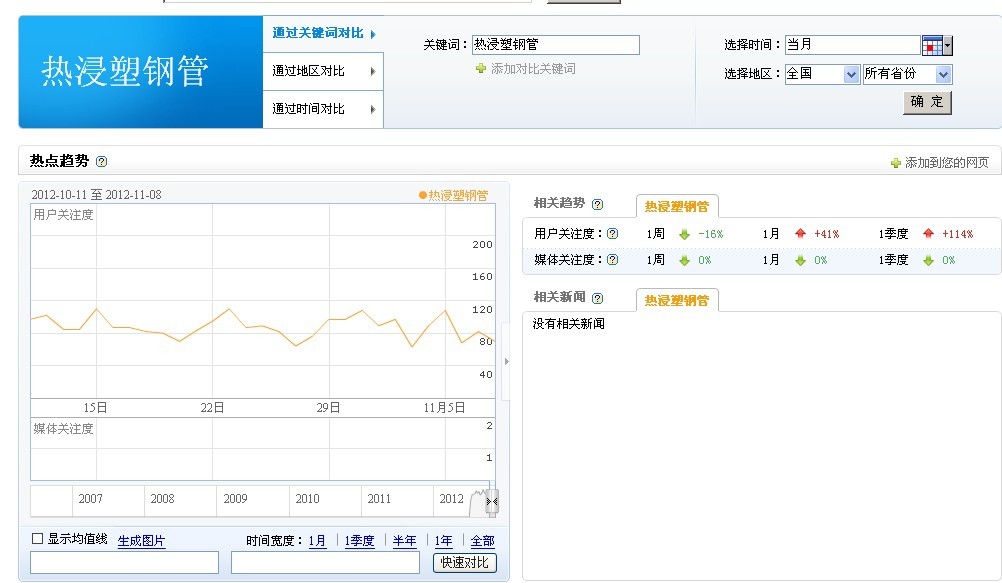This screenshot has height=583, width=1002.
Task: Open the 生成图片 link
Action: pos(141,541)
